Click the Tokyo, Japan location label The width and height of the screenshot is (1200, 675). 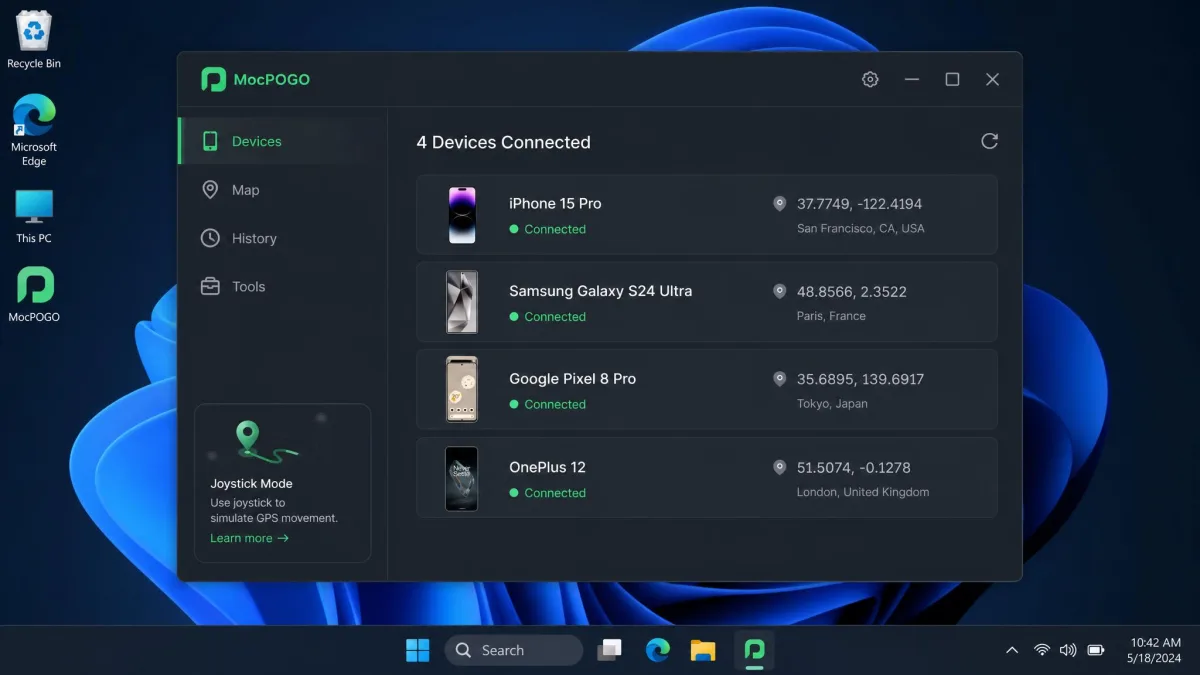coord(832,404)
